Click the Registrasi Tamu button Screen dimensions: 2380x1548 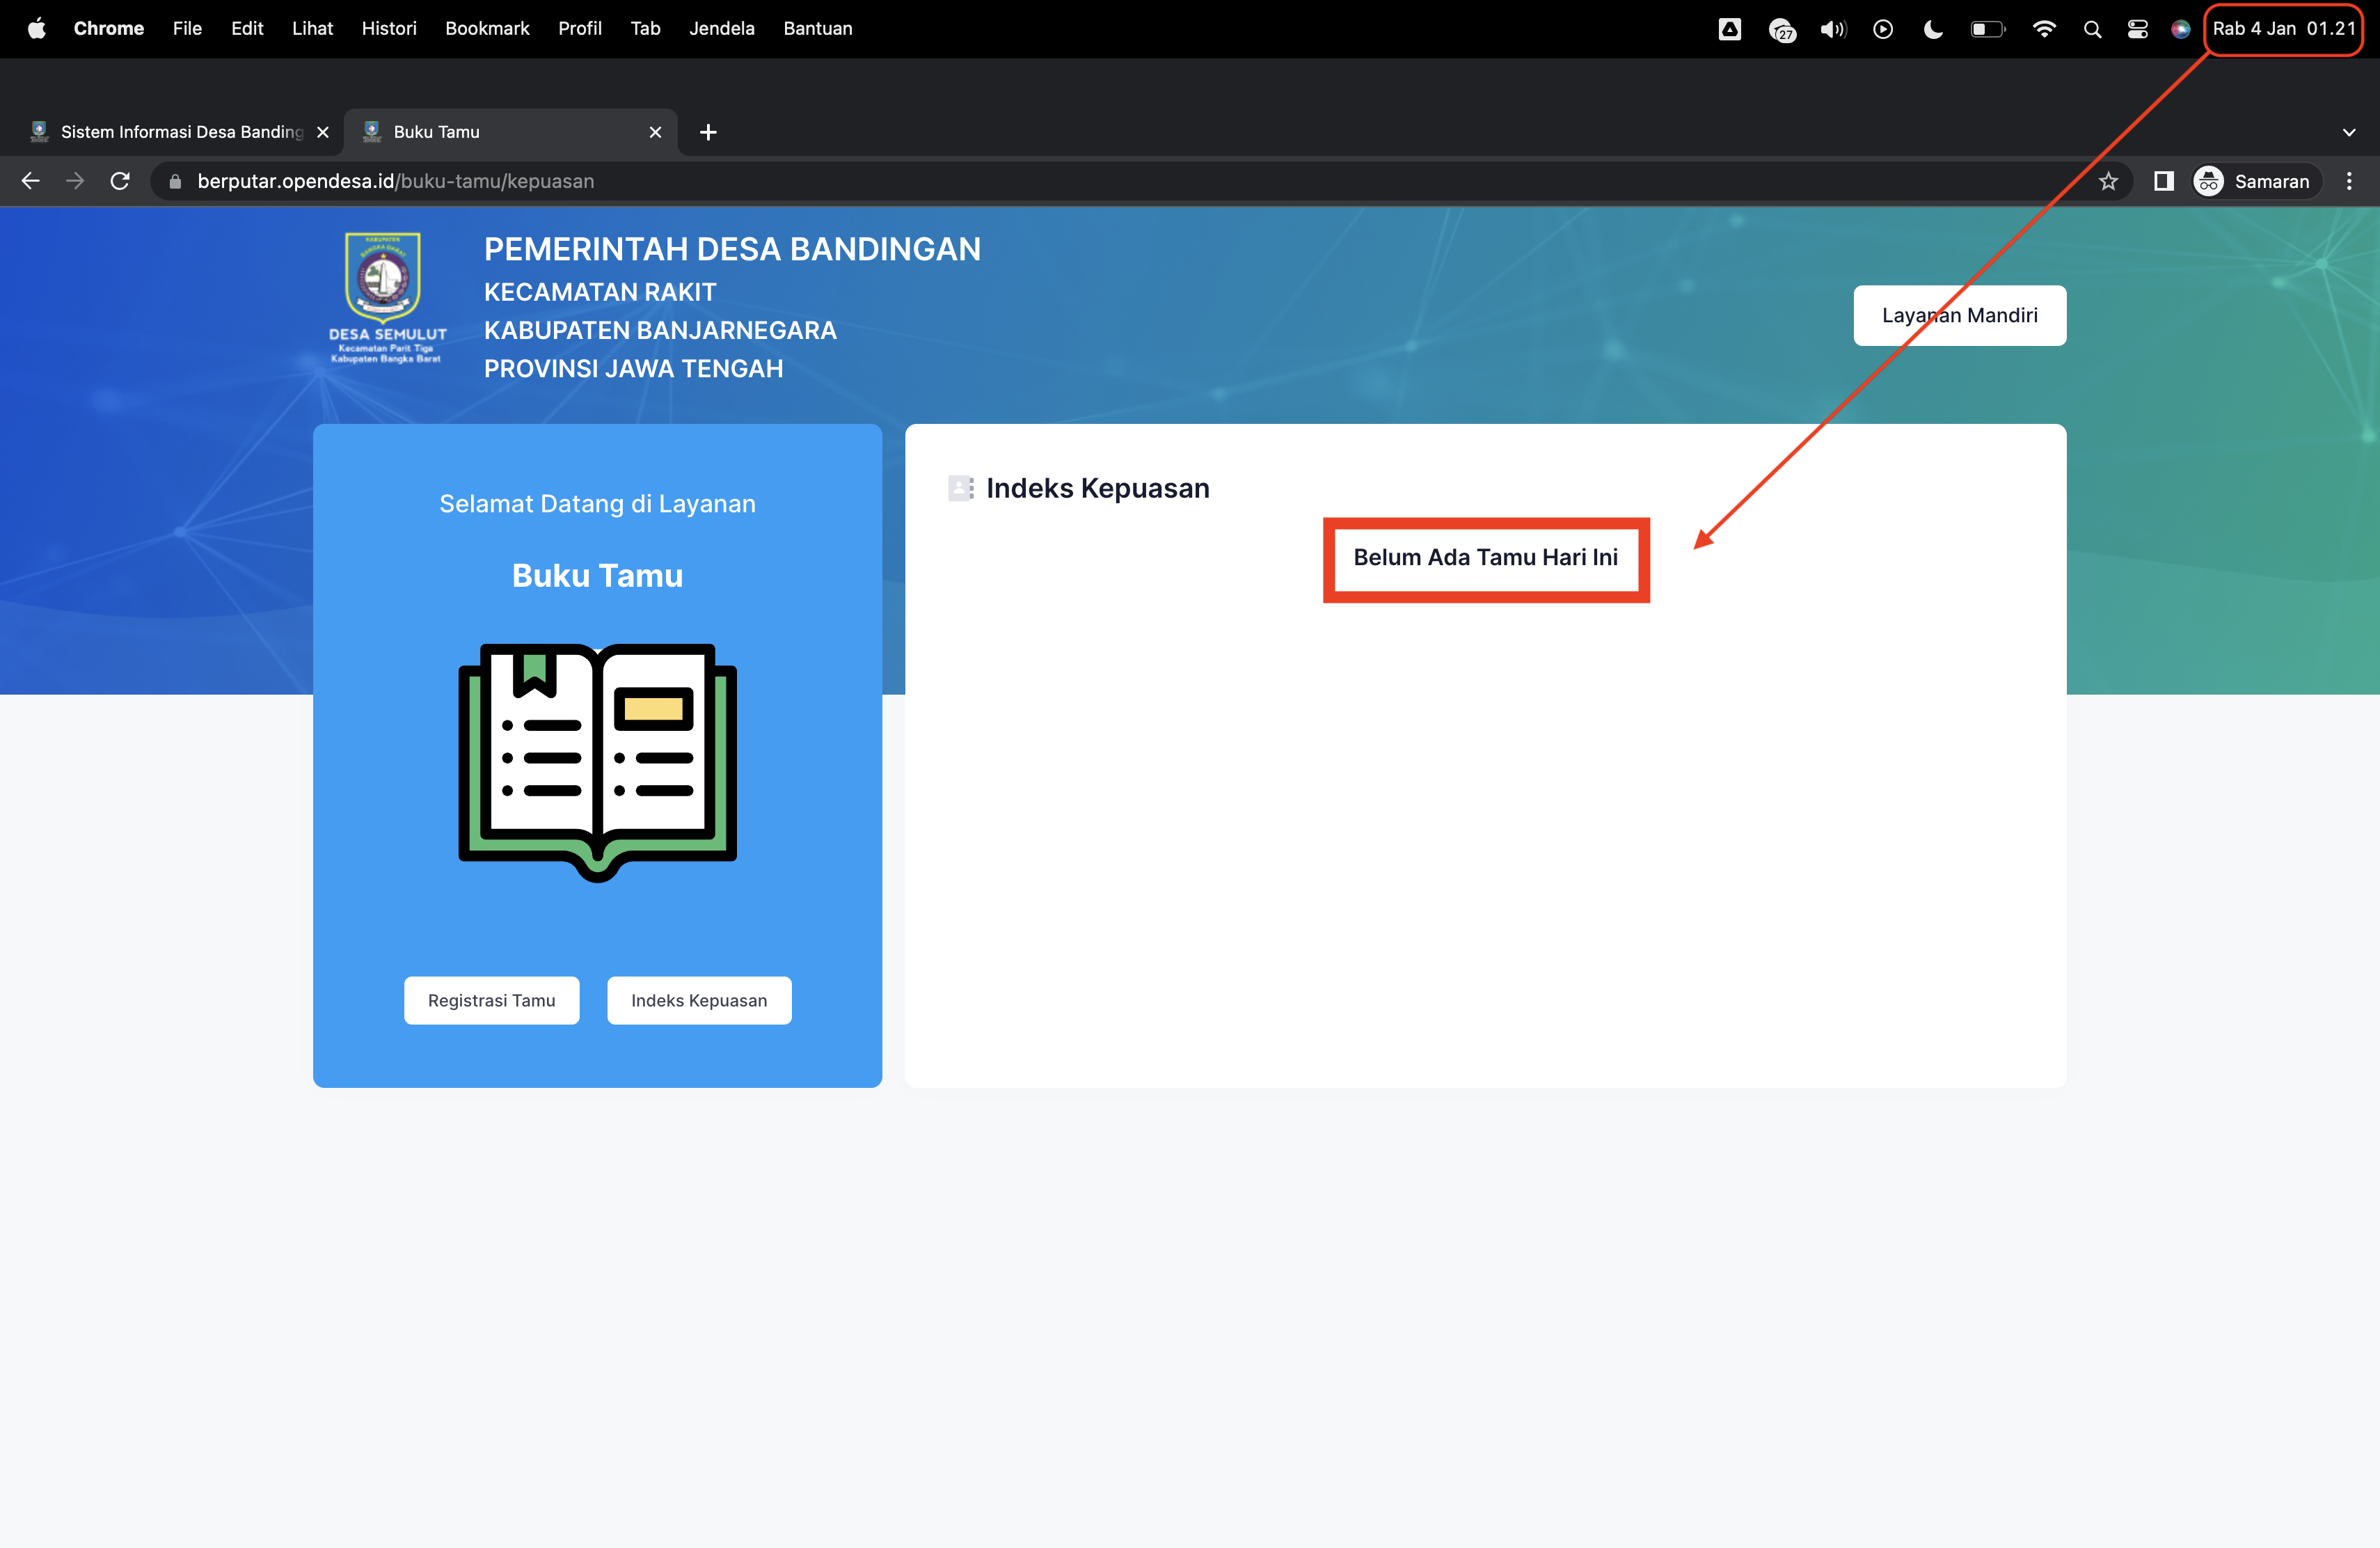[491, 1000]
